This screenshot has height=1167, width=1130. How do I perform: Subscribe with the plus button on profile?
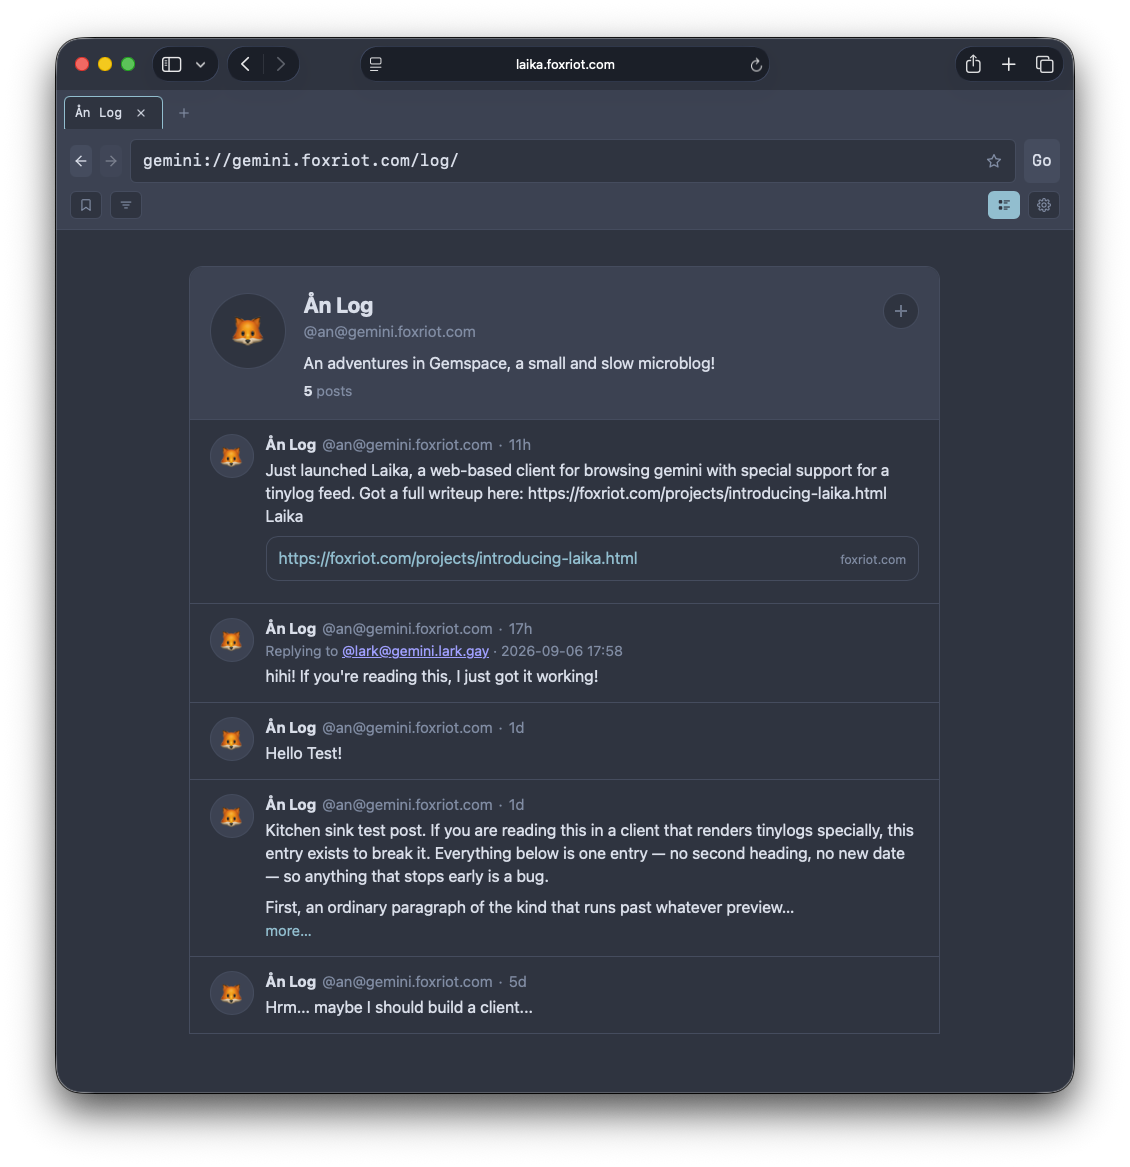(x=901, y=311)
